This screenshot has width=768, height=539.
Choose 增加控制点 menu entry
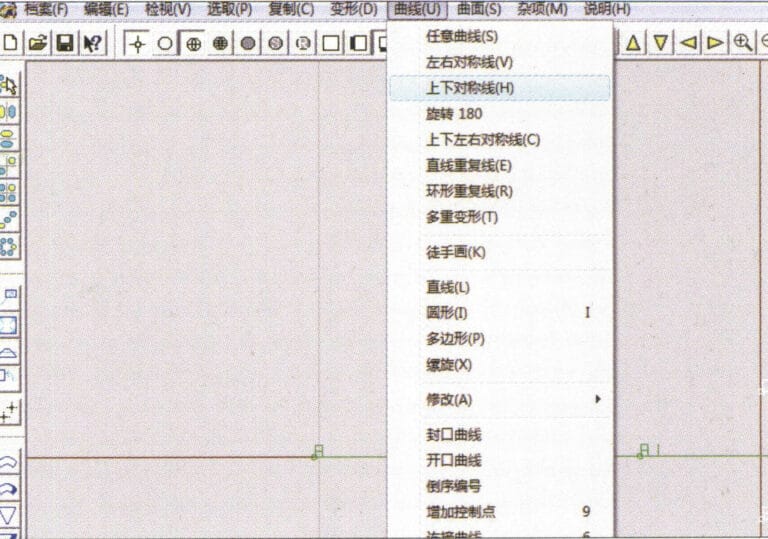pos(501,512)
